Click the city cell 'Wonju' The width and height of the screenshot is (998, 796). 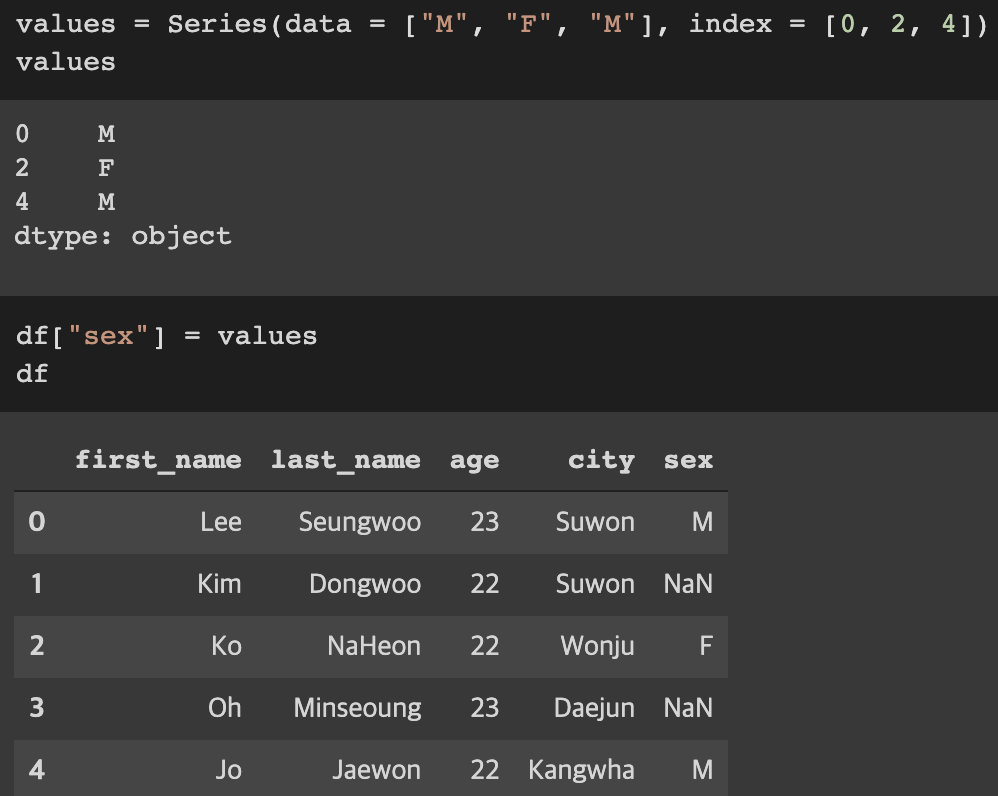tap(597, 646)
